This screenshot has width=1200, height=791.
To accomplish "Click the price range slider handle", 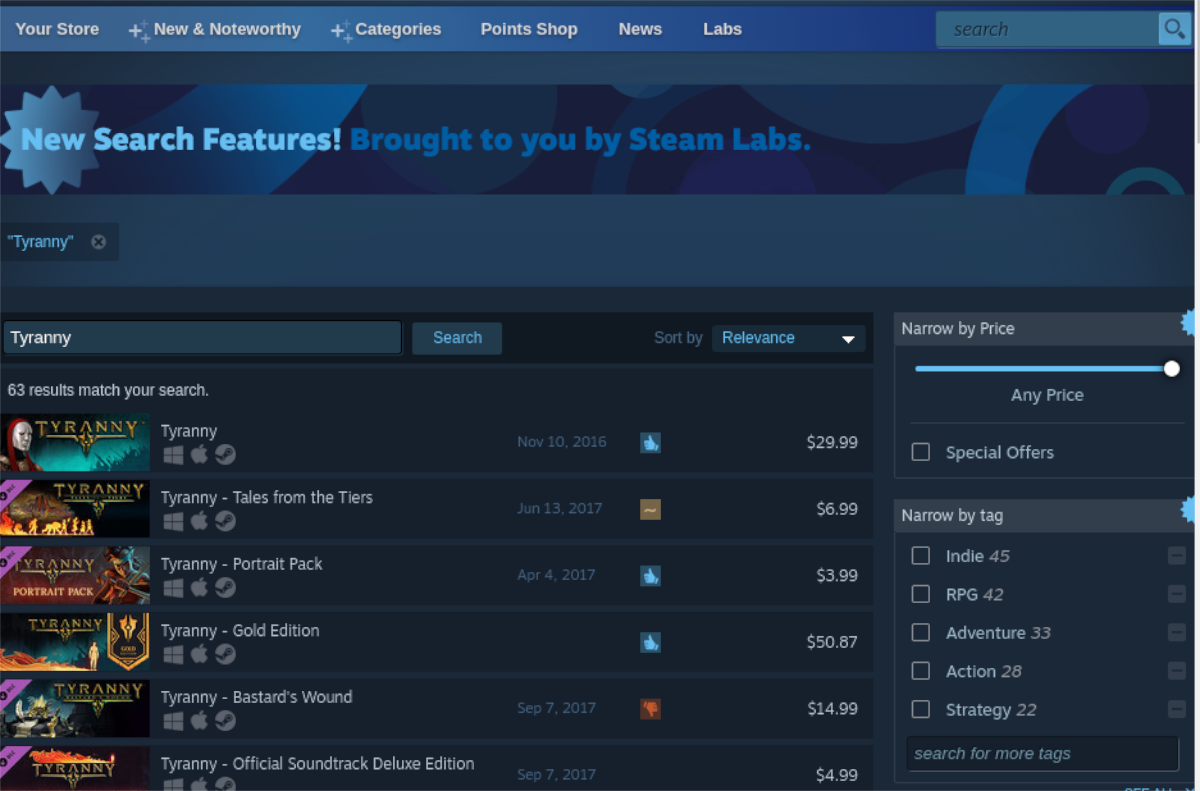I will tap(1171, 369).
